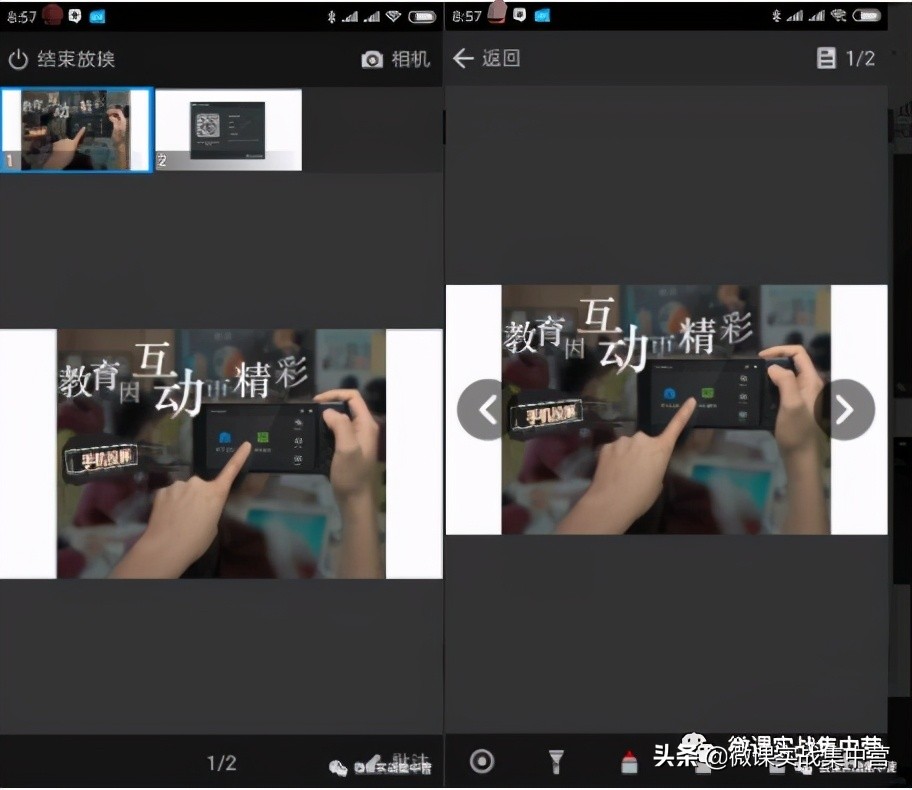Tap 结束放映 to end the slideshow
912x790 pixels.
point(62,59)
